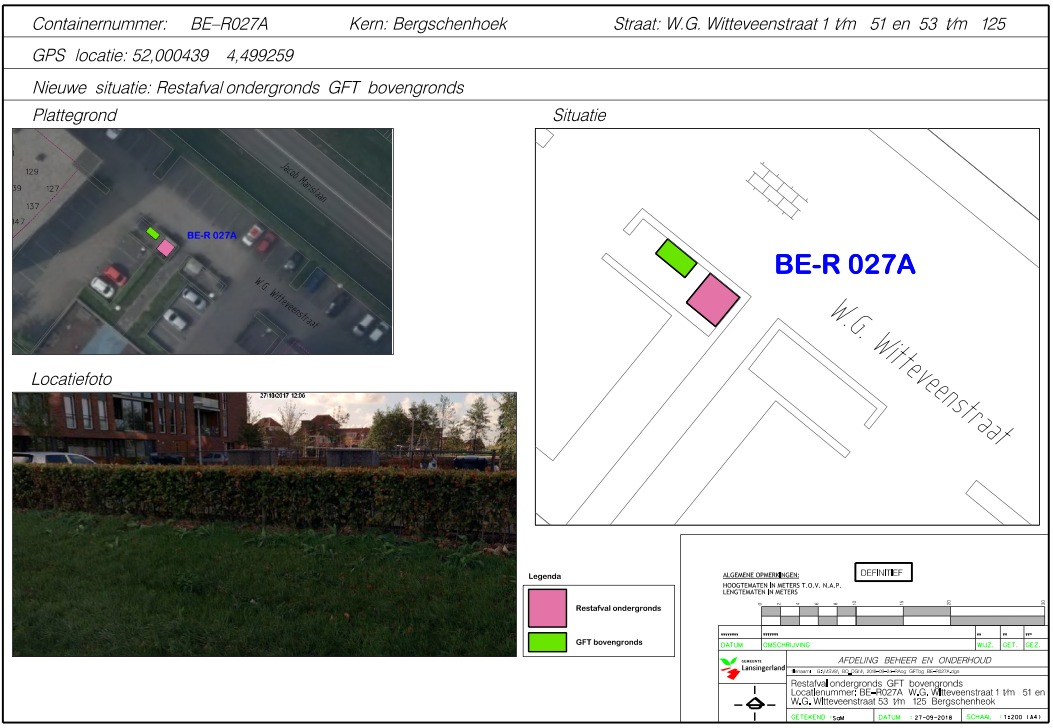
Task: Click the pink Restafval ondergronds legend swatch
Action: tap(547, 608)
